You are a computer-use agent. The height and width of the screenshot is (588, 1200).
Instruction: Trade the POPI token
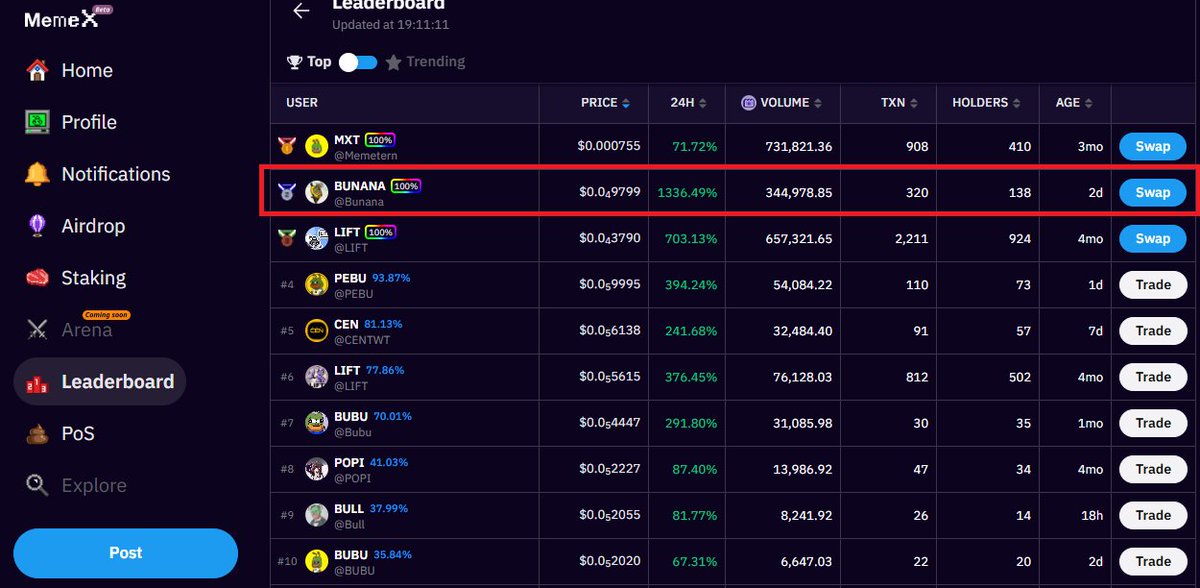click(x=1153, y=468)
